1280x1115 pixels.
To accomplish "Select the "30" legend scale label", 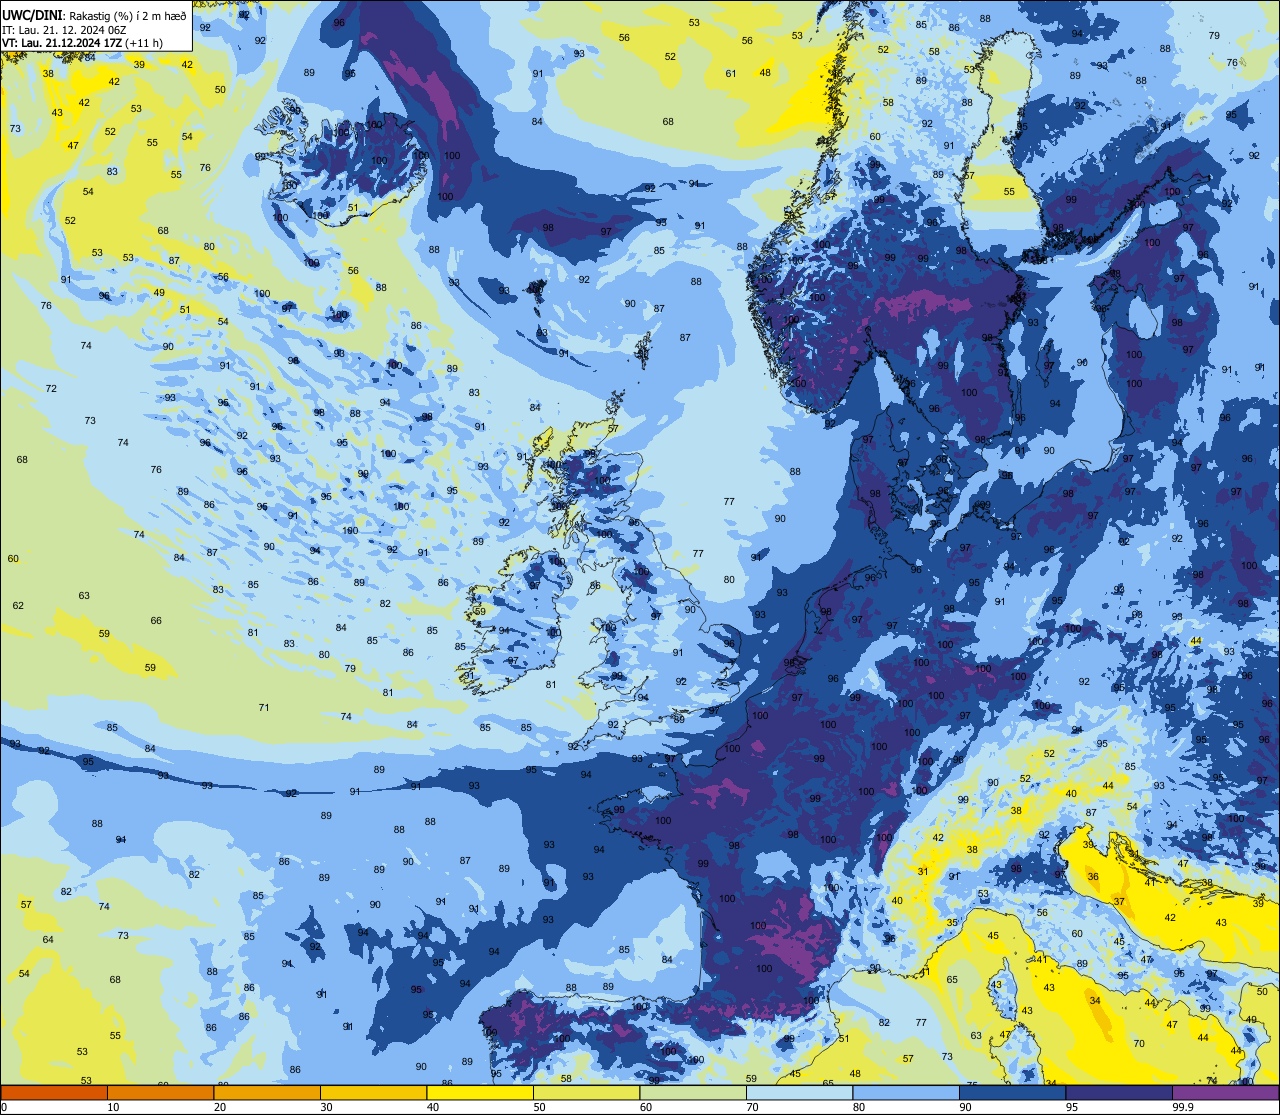I will (x=326, y=1106).
